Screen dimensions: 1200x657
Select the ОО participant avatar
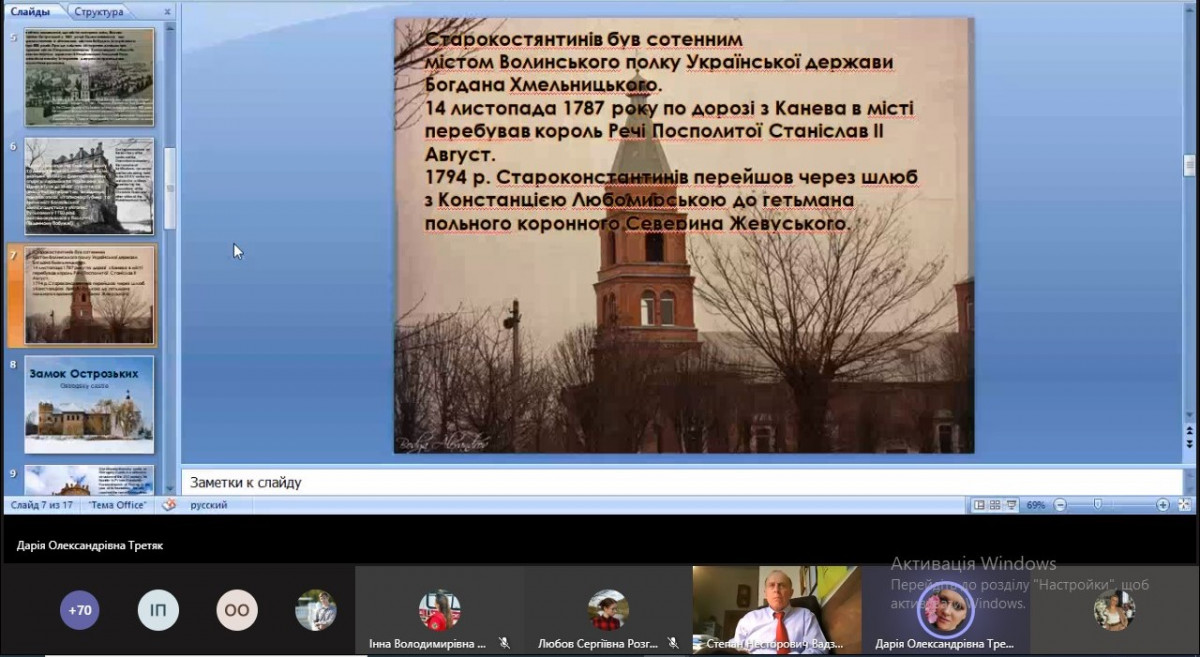pos(237,610)
